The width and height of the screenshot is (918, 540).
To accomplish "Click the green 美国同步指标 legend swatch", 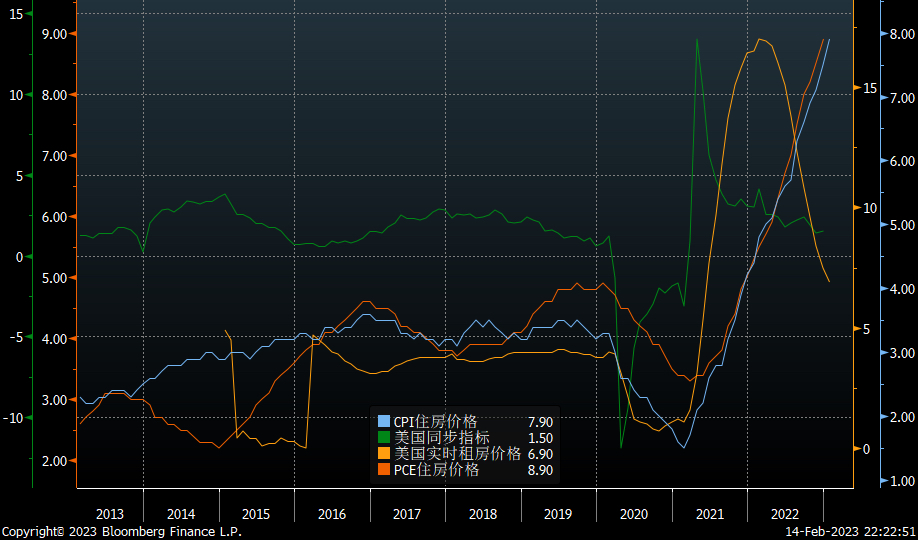I will (x=384, y=438).
